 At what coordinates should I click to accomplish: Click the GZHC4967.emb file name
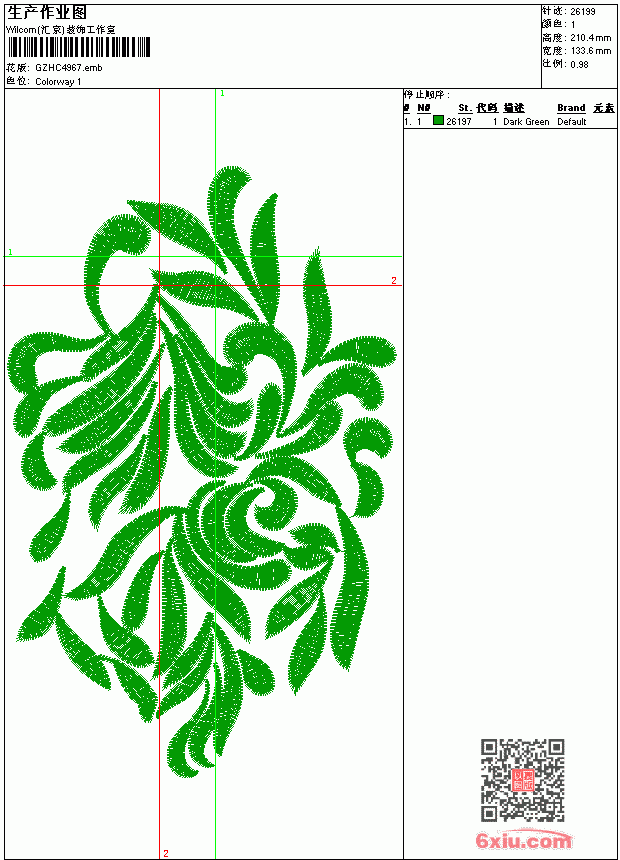(x=69, y=68)
